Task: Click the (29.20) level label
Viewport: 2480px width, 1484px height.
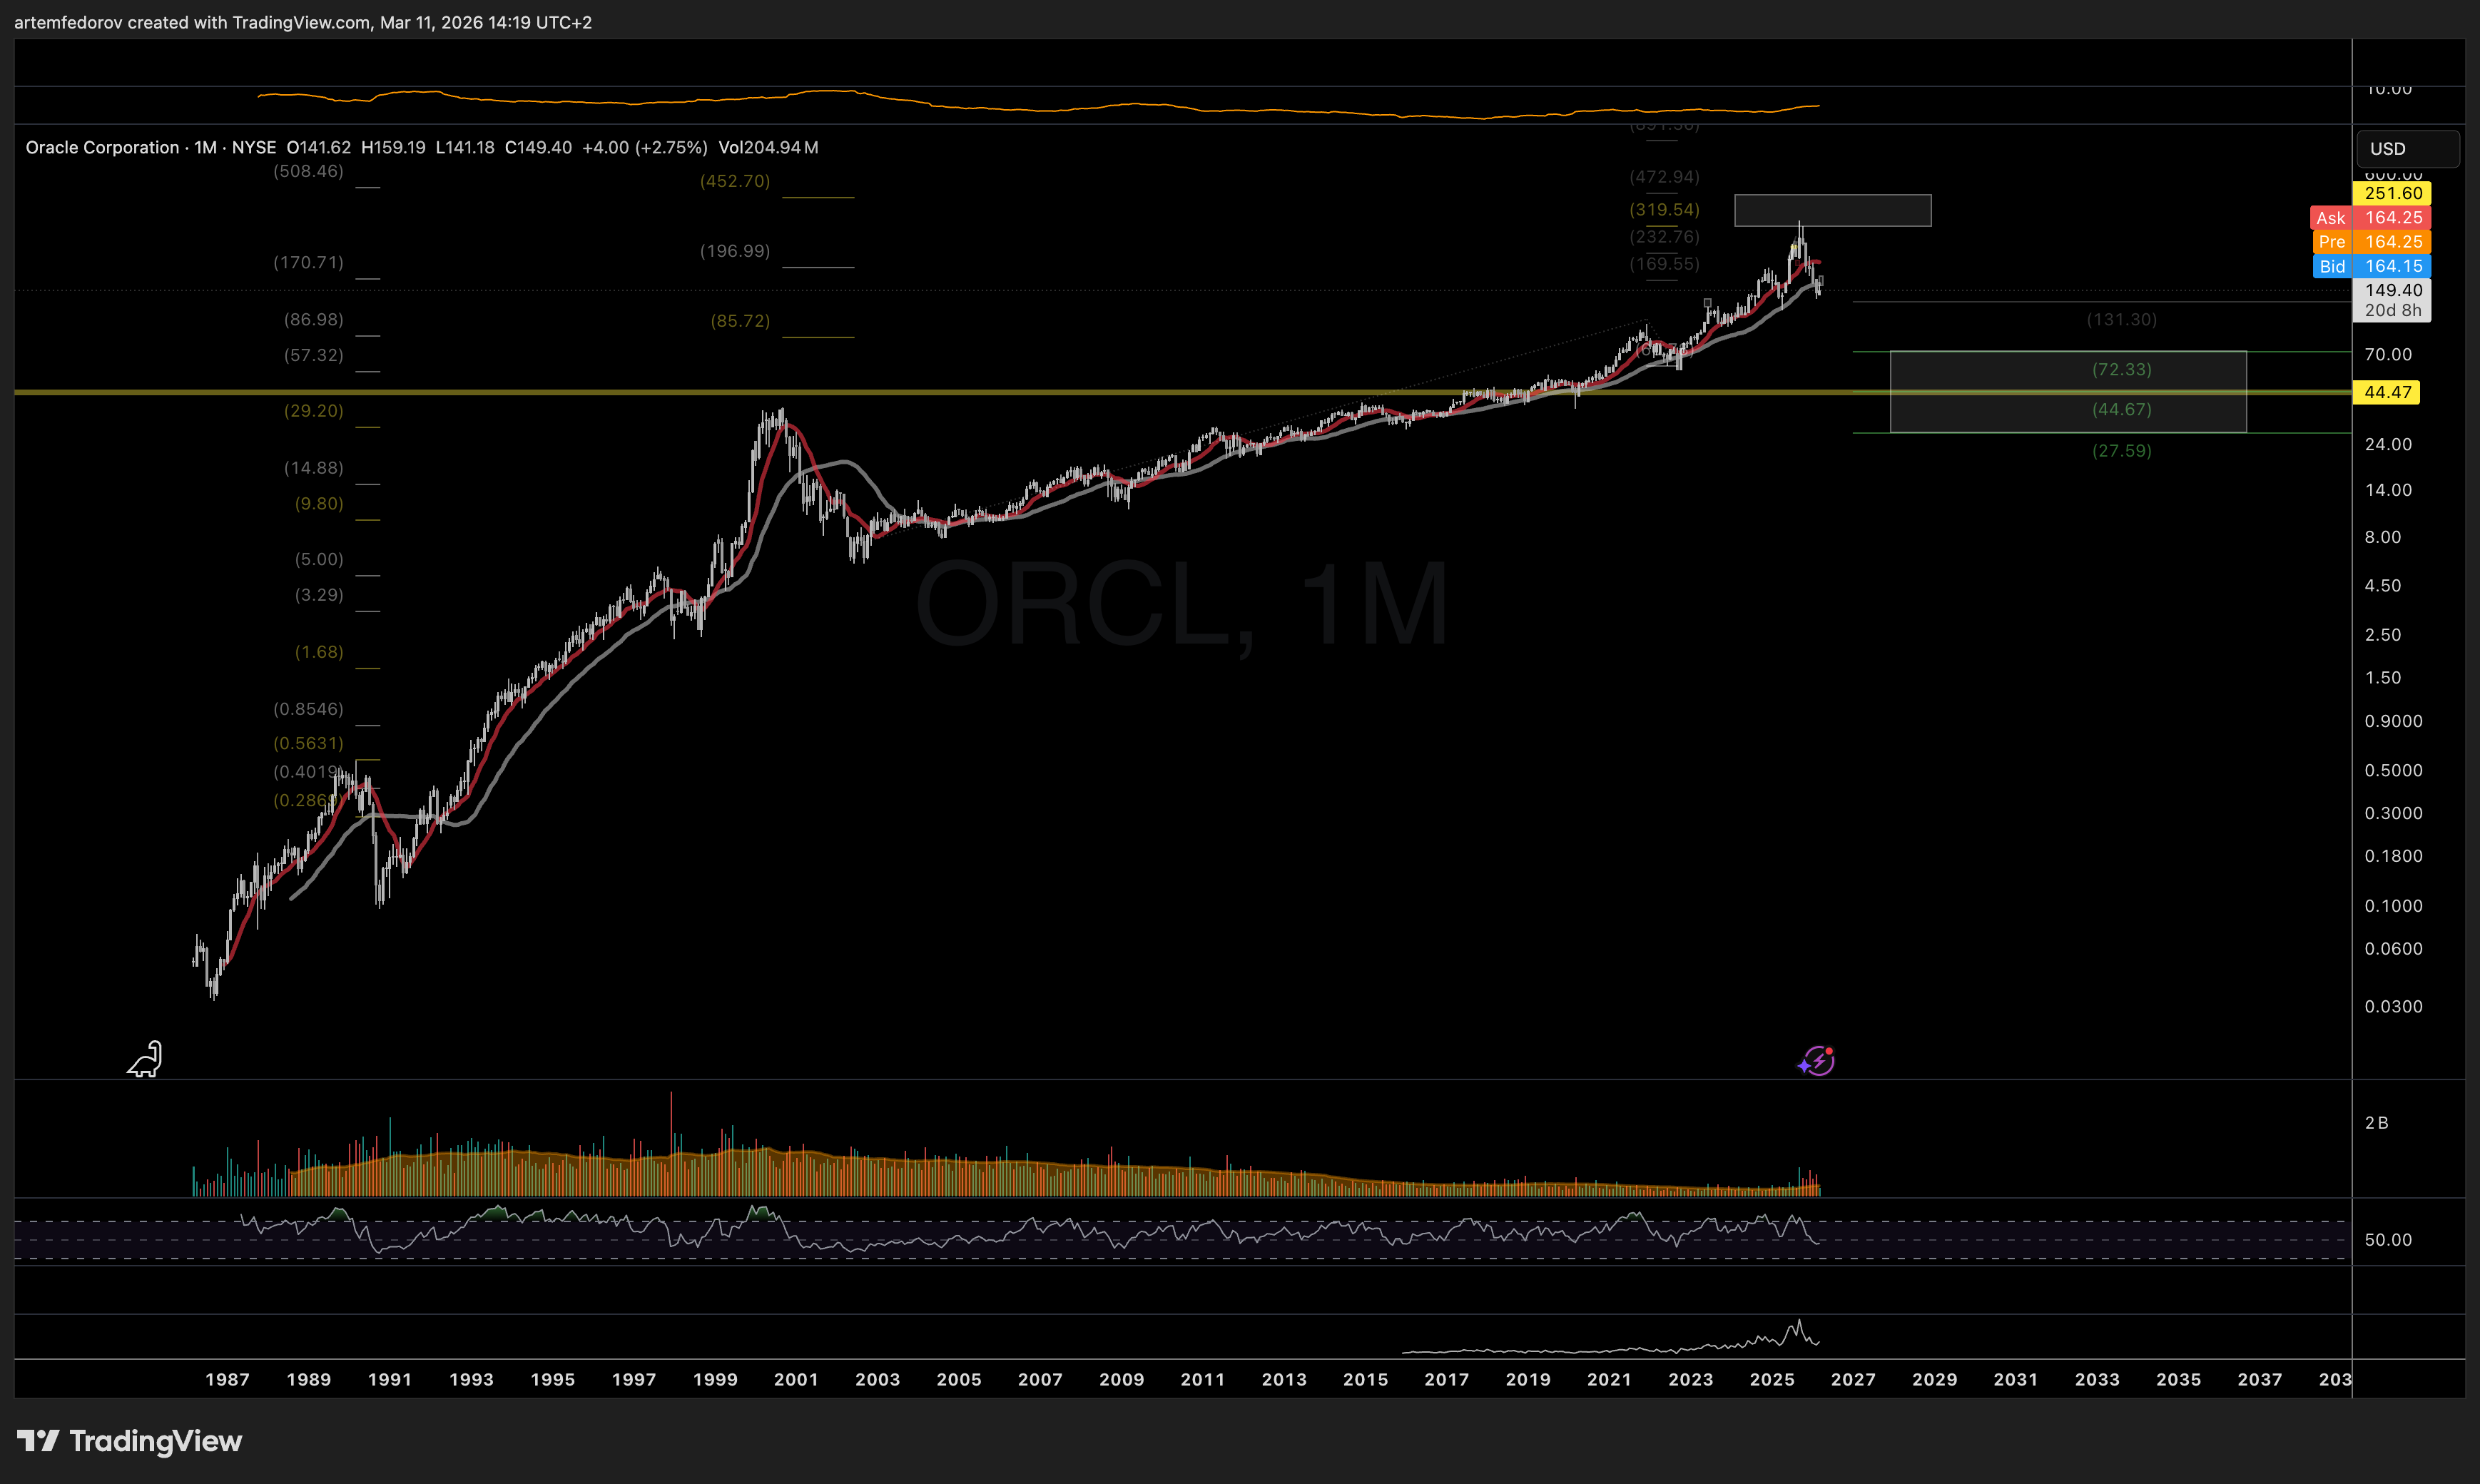Action: 313,411
